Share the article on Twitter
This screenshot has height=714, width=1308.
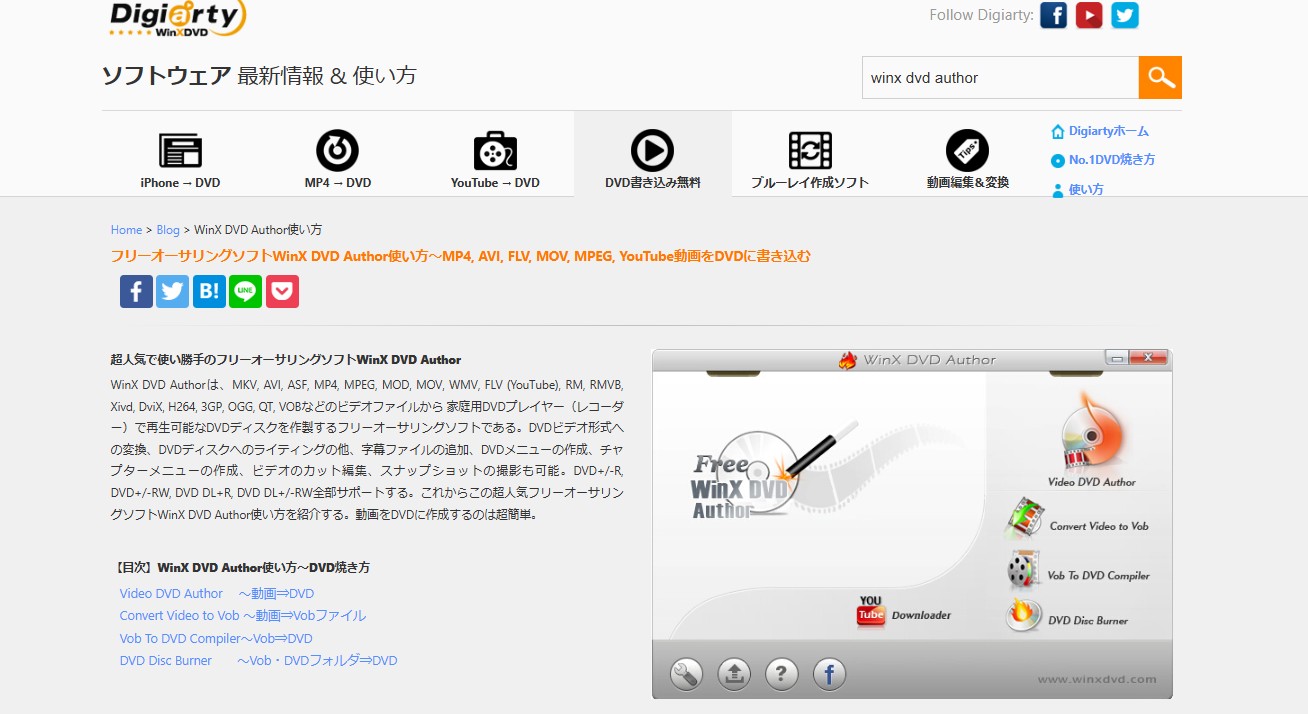coord(173,291)
